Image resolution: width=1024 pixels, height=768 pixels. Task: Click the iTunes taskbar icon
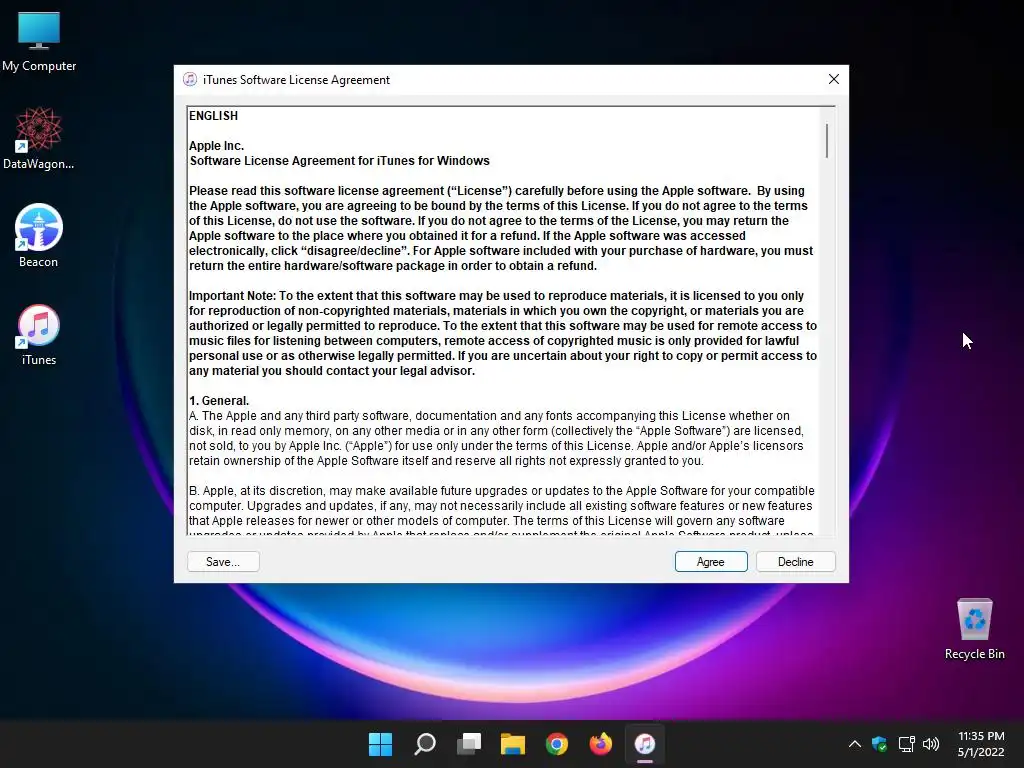[x=645, y=744]
